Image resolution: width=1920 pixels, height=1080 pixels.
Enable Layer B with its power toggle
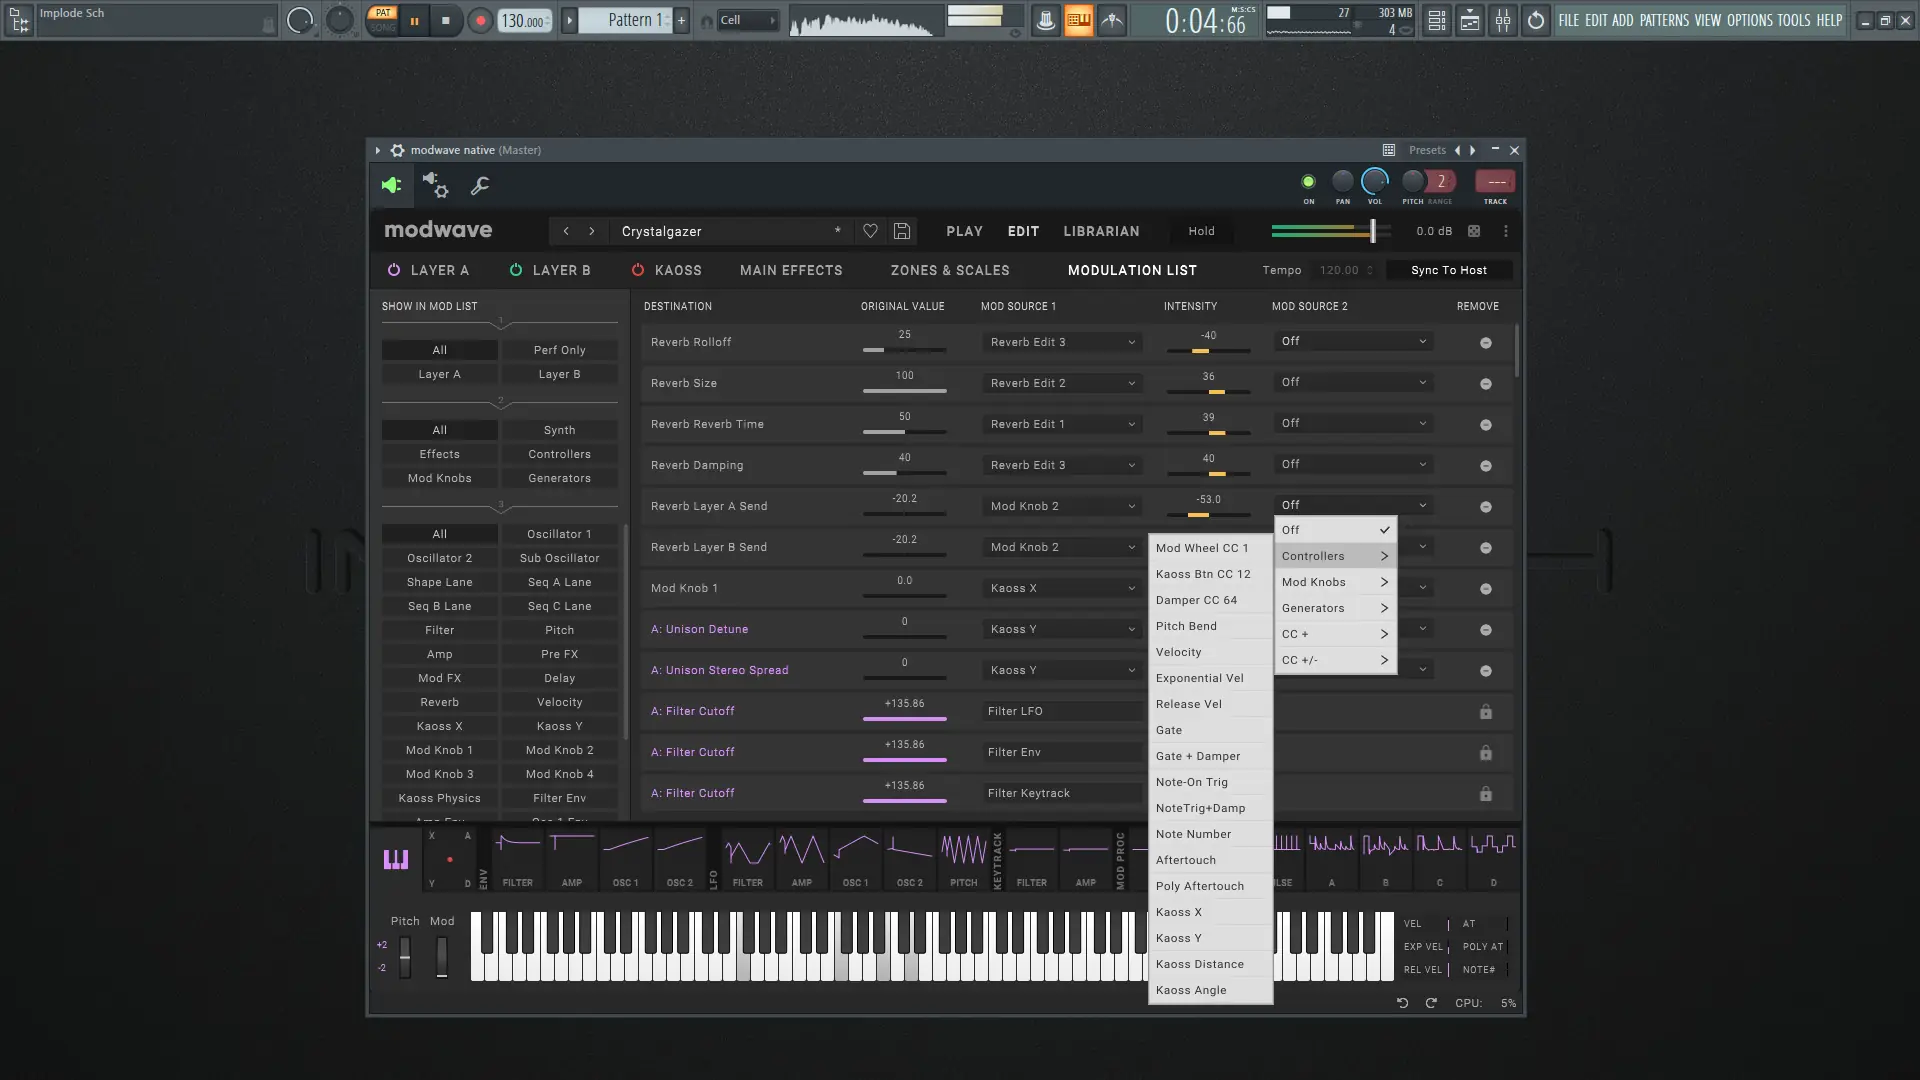coord(516,270)
